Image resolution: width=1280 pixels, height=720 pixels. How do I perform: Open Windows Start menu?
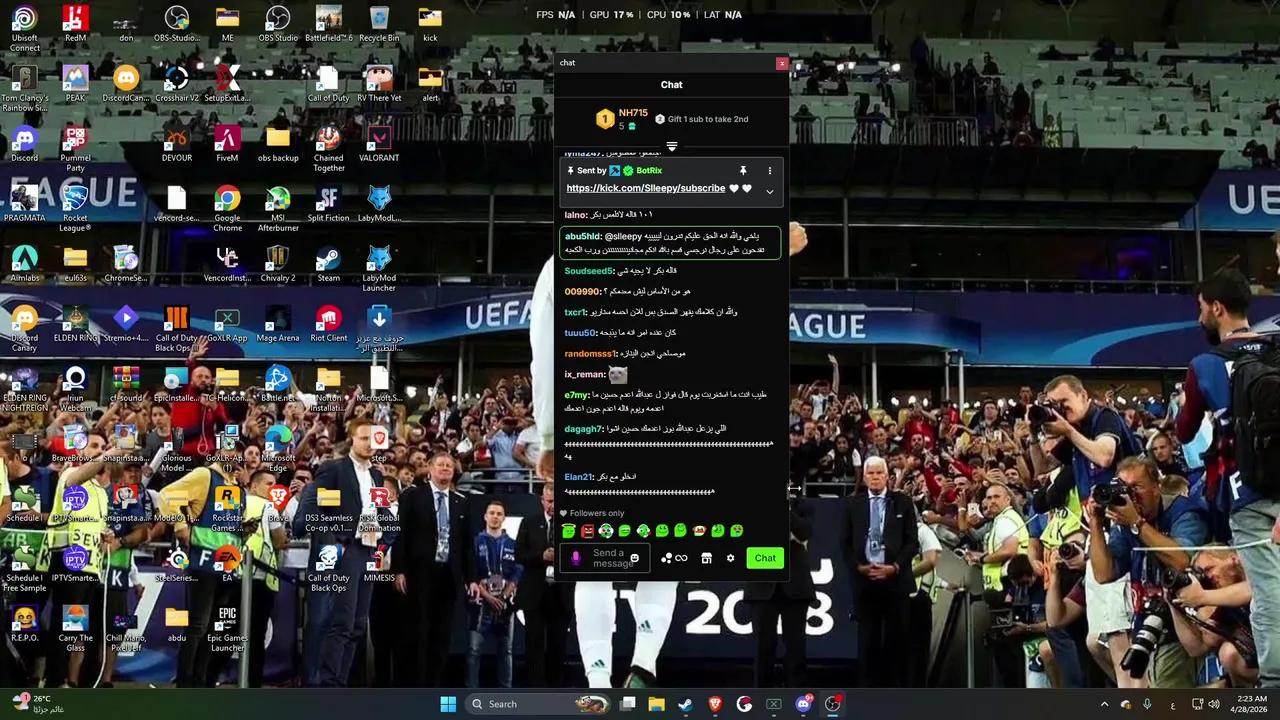point(448,704)
